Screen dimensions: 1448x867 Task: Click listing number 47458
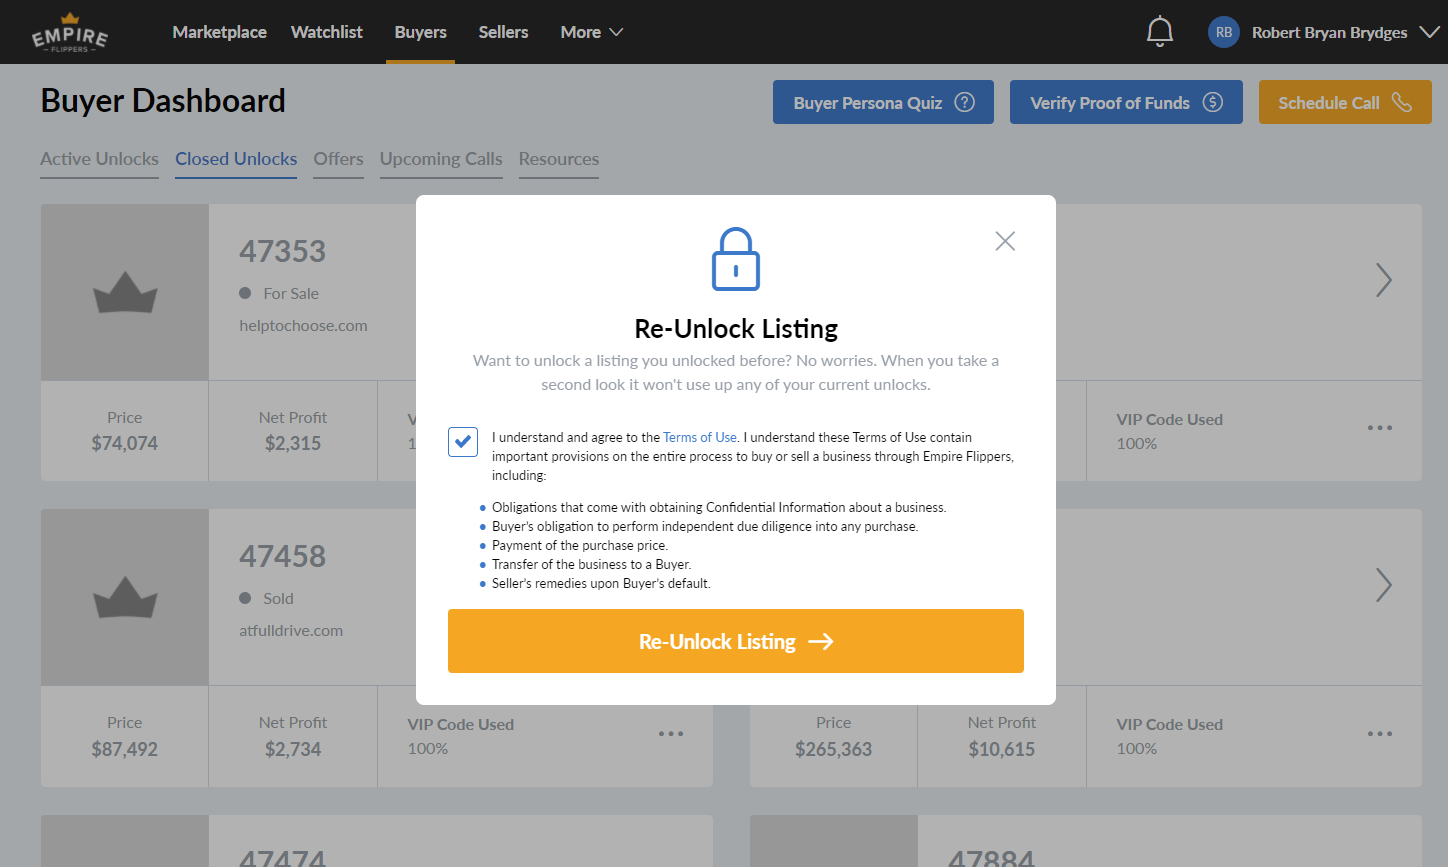[x=282, y=556]
